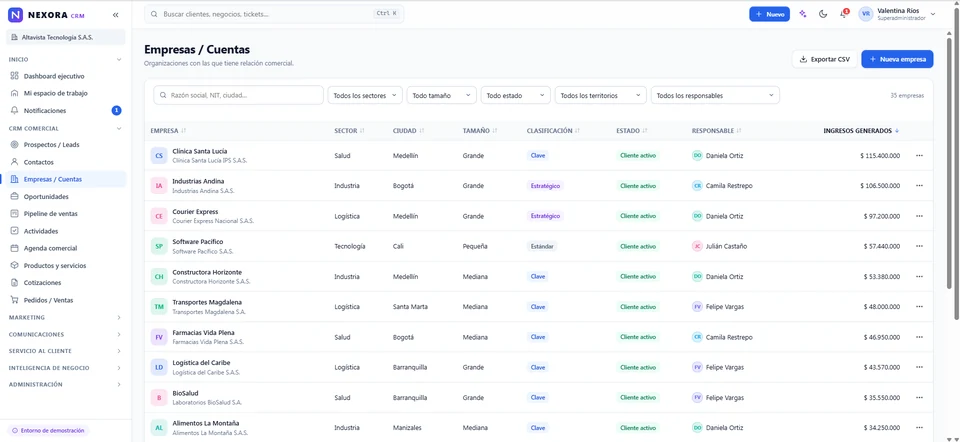Image resolution: width=960 pixels, height=442 pixels.
Task: Click the Nexora CRM logo
Action: pyautogui.click(x=47, y=14)
